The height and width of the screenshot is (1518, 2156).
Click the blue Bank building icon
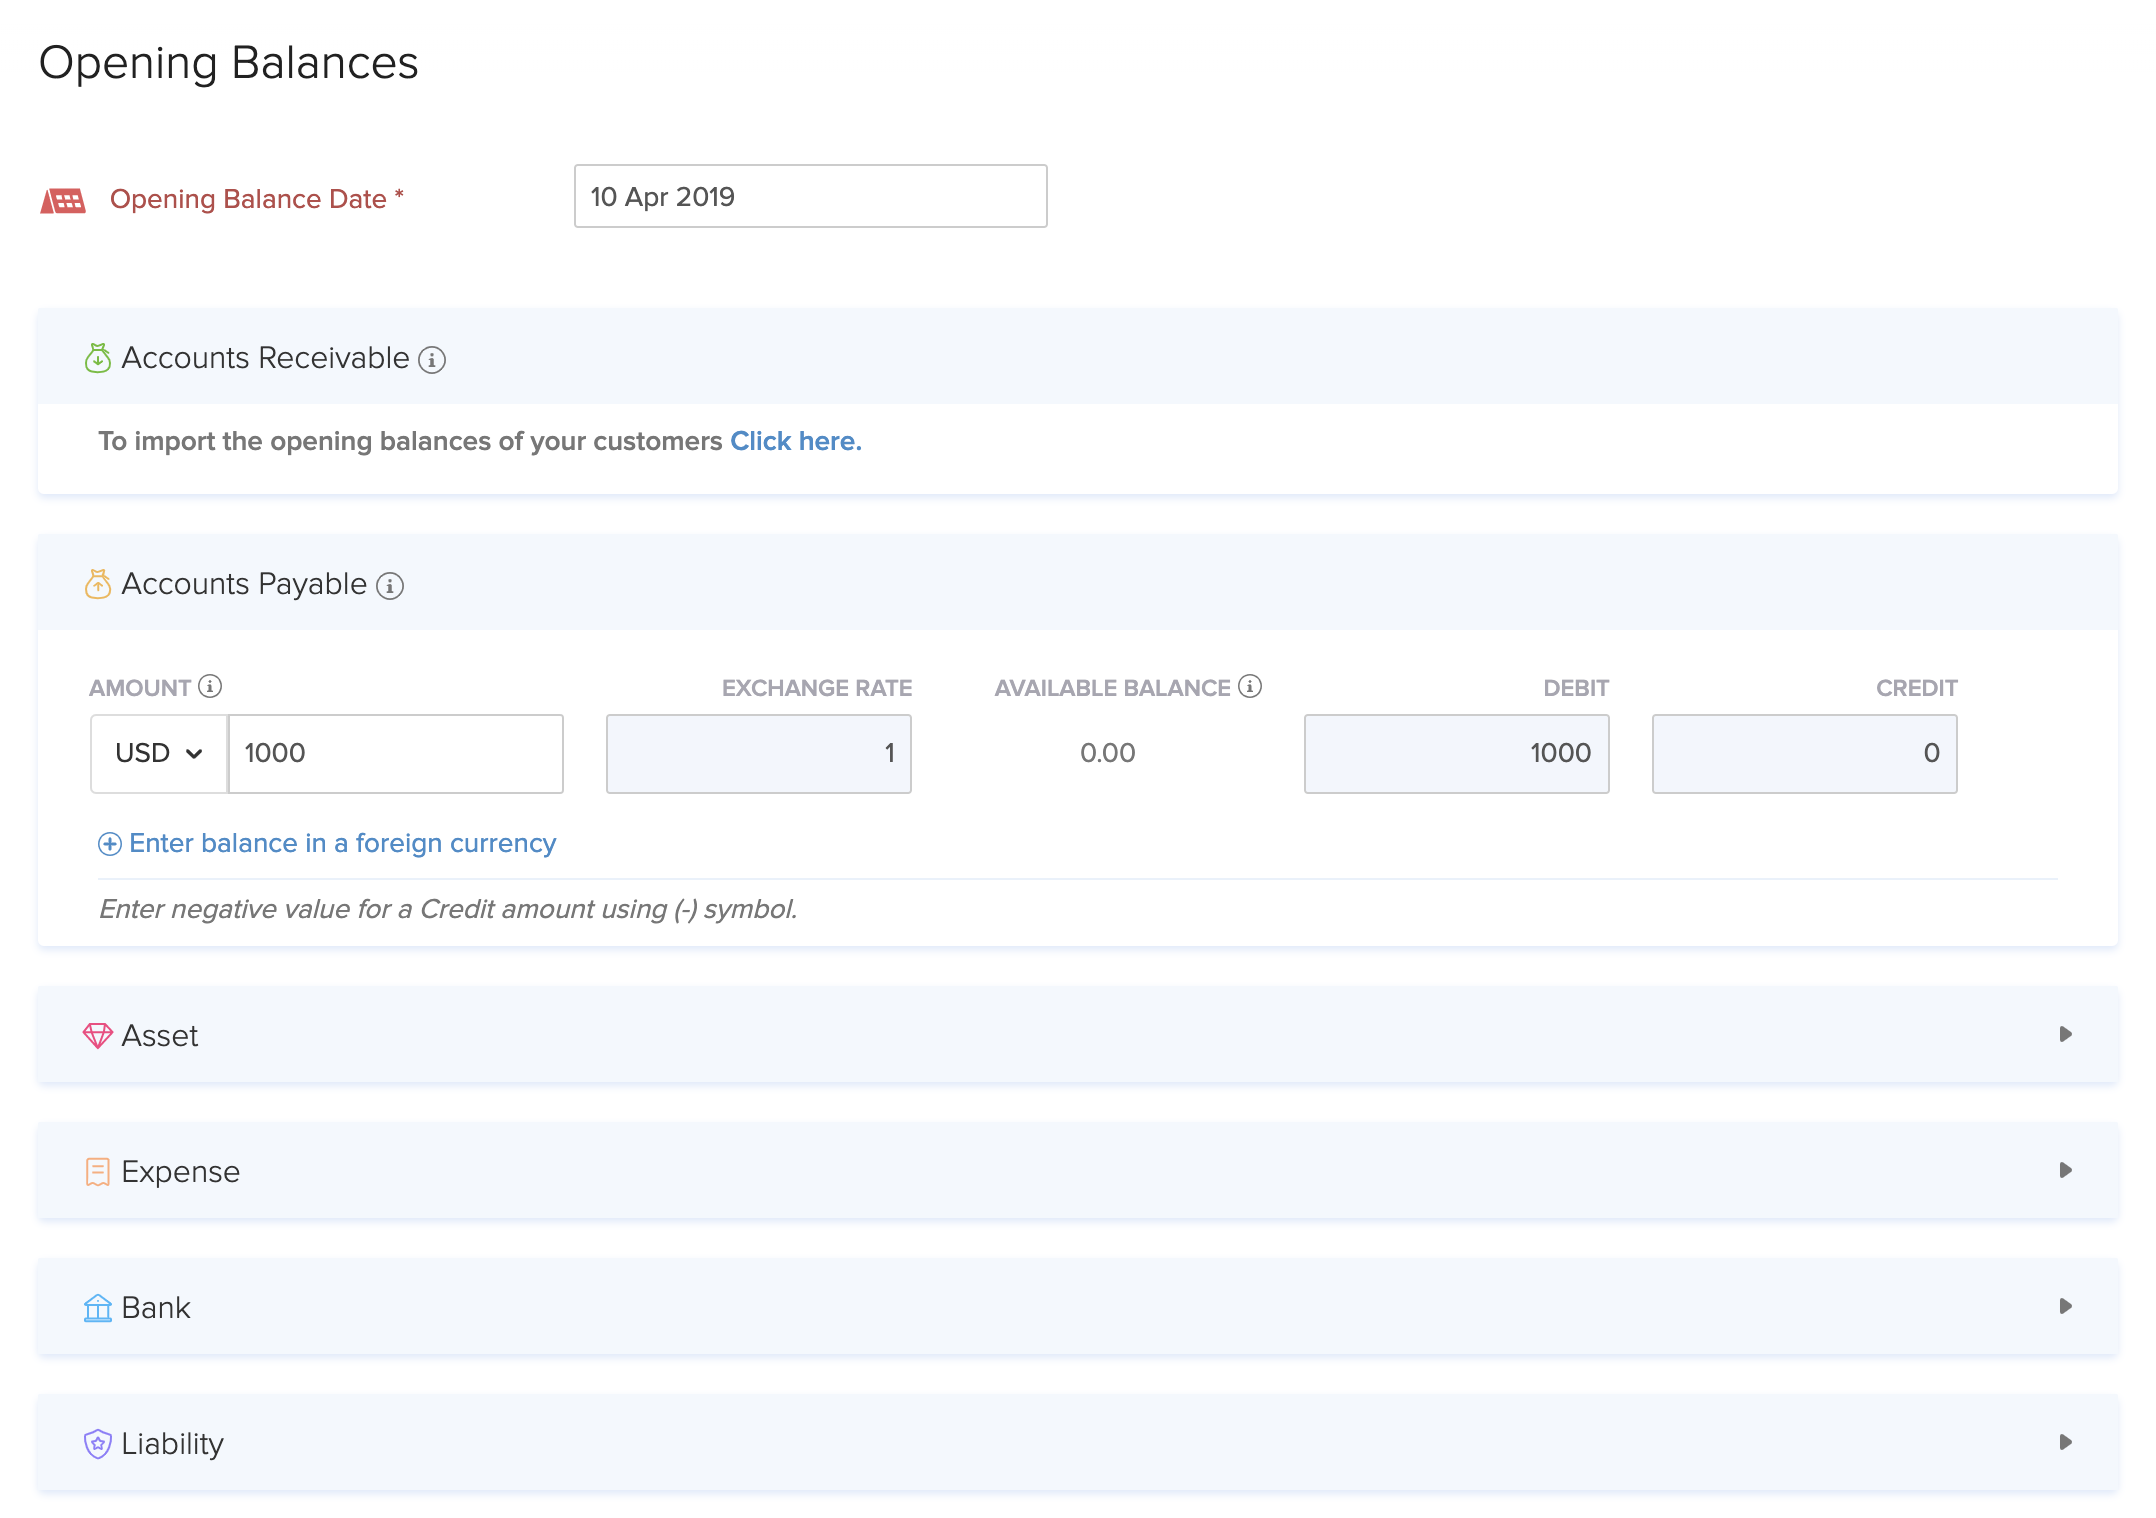click(x=98, y=1307)
